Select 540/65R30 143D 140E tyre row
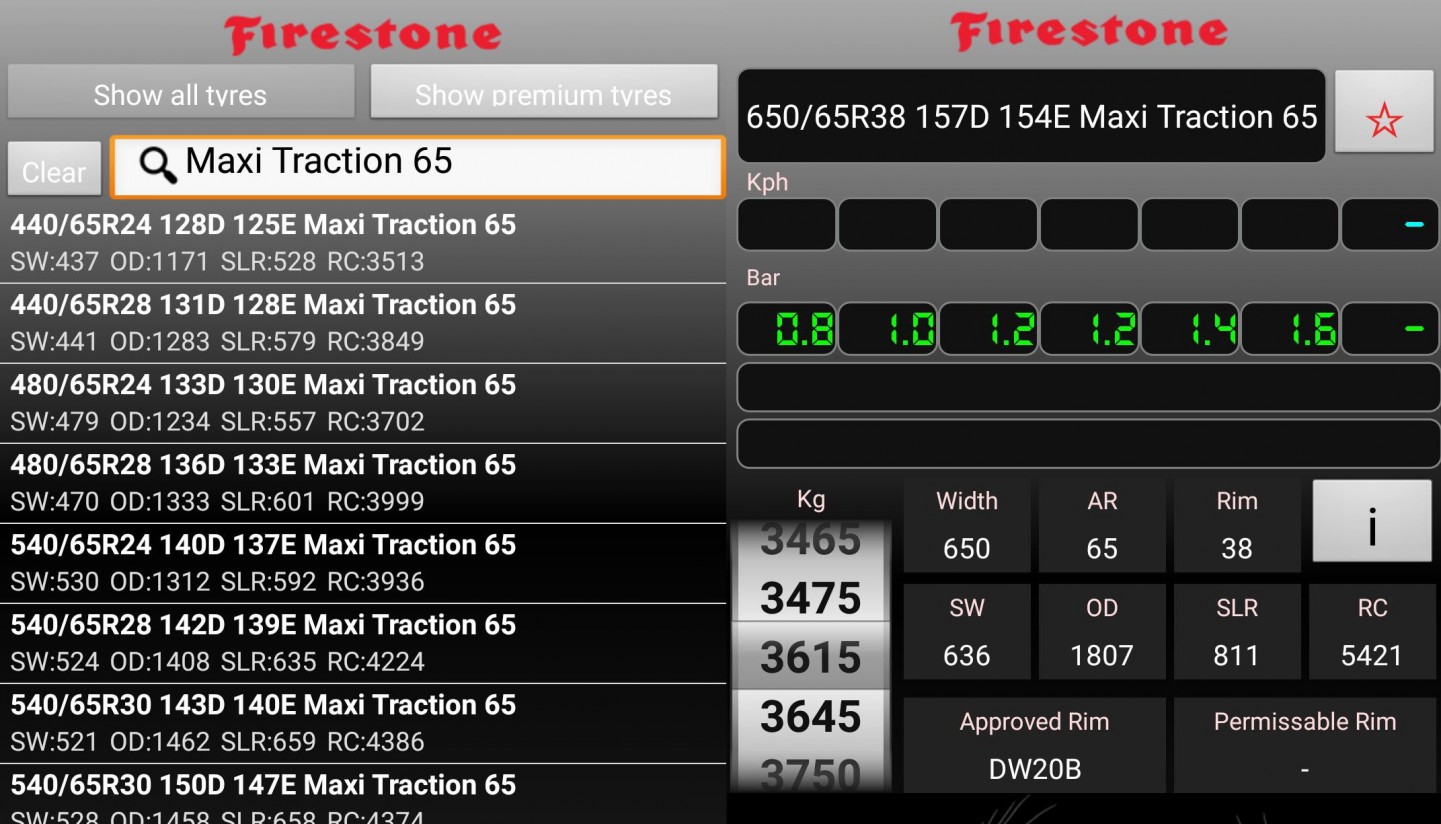The width and height of the screenshot is (1441, 824). pos(363,723)
